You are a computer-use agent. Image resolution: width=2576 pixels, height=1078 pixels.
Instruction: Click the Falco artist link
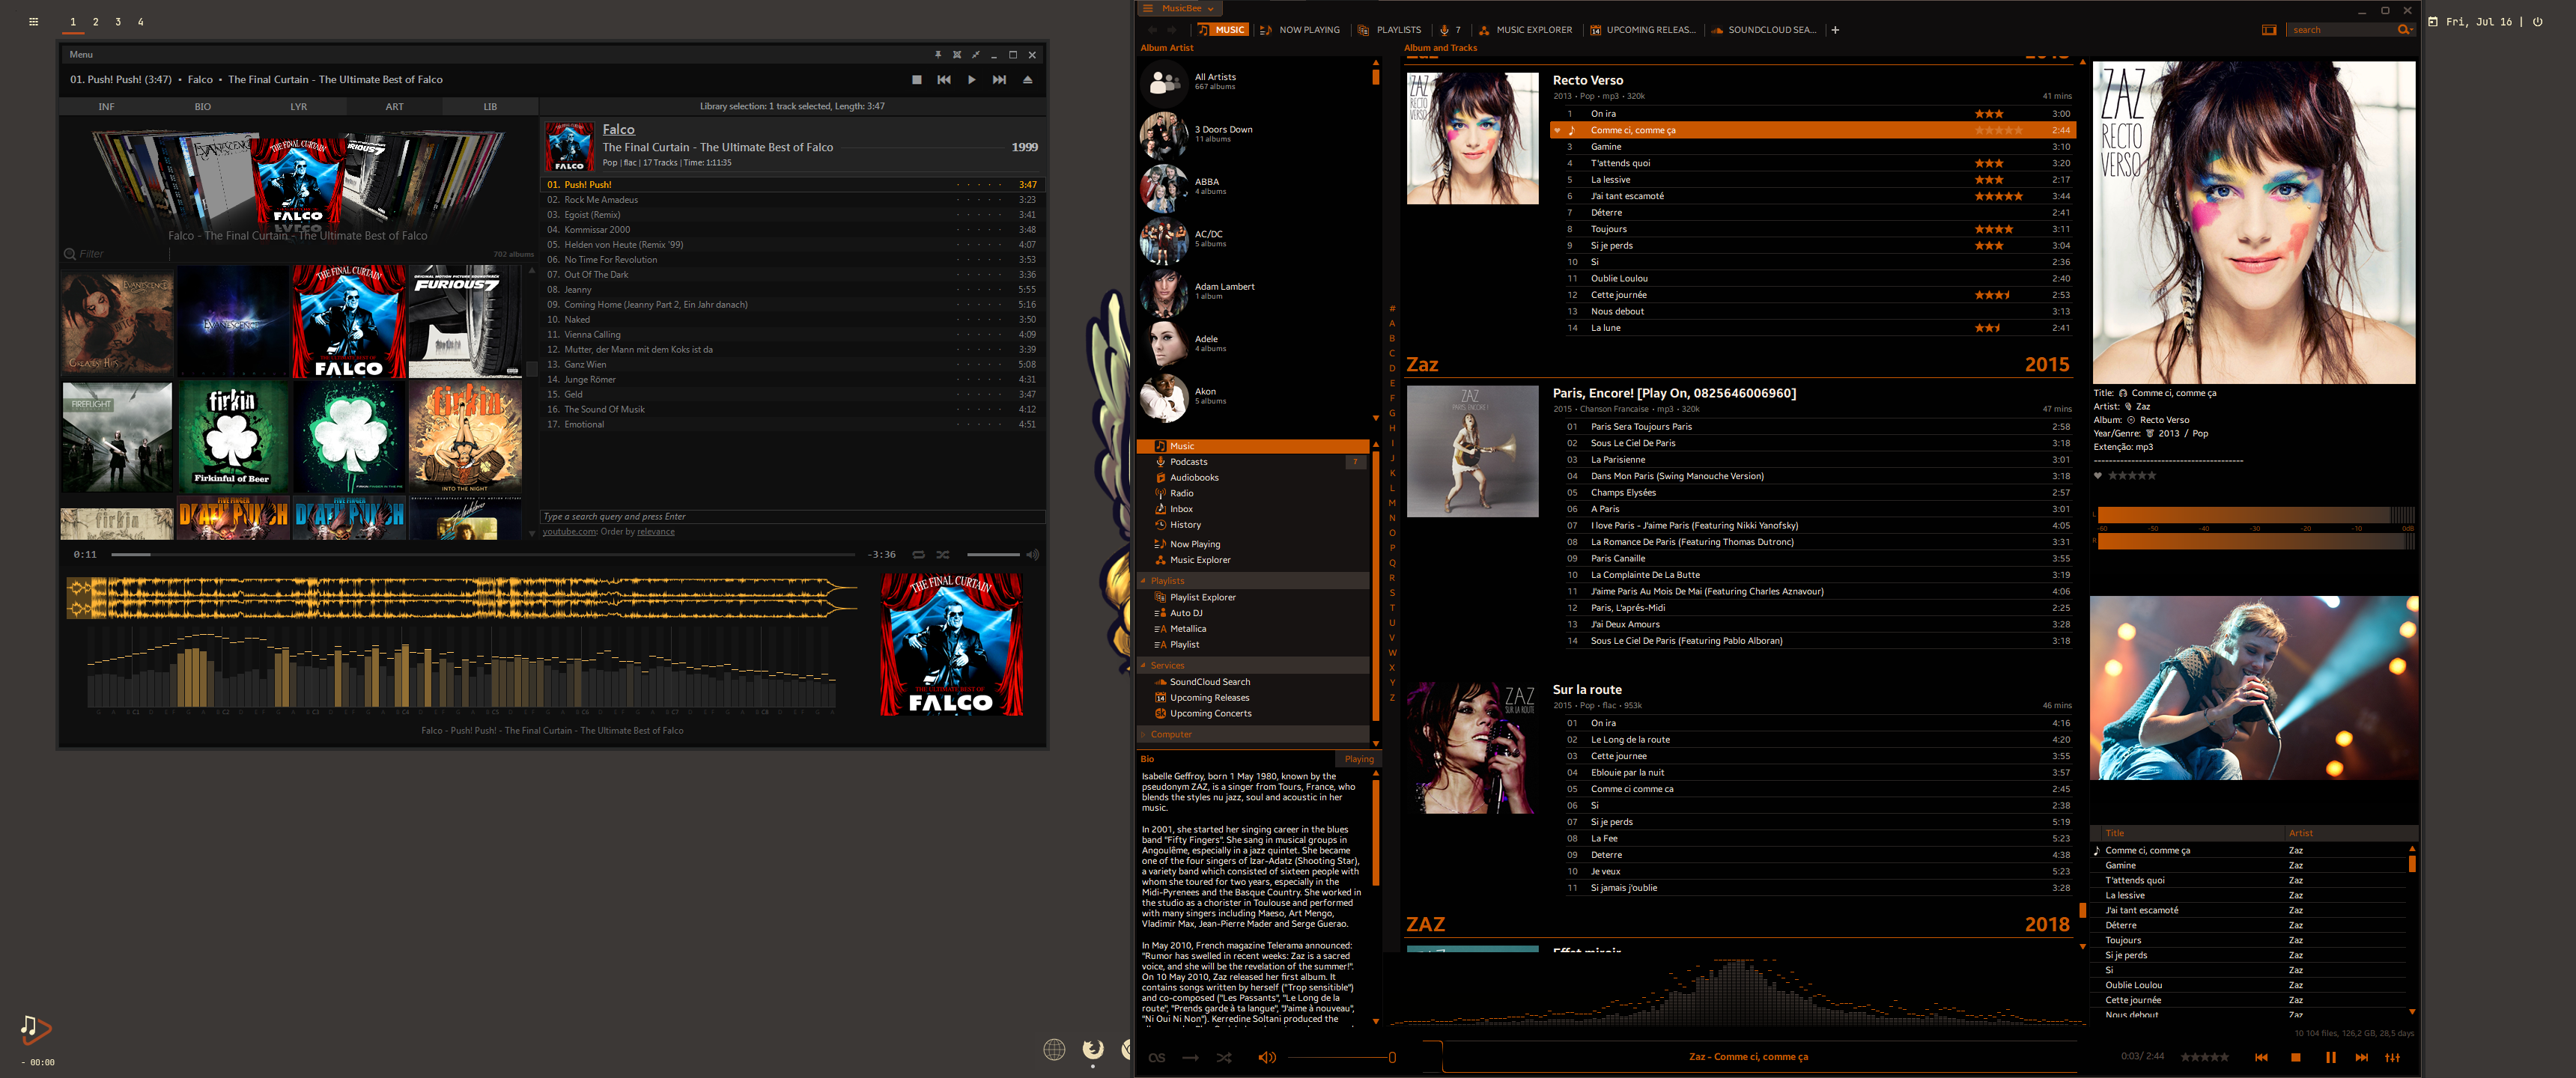tap(618, 129)
